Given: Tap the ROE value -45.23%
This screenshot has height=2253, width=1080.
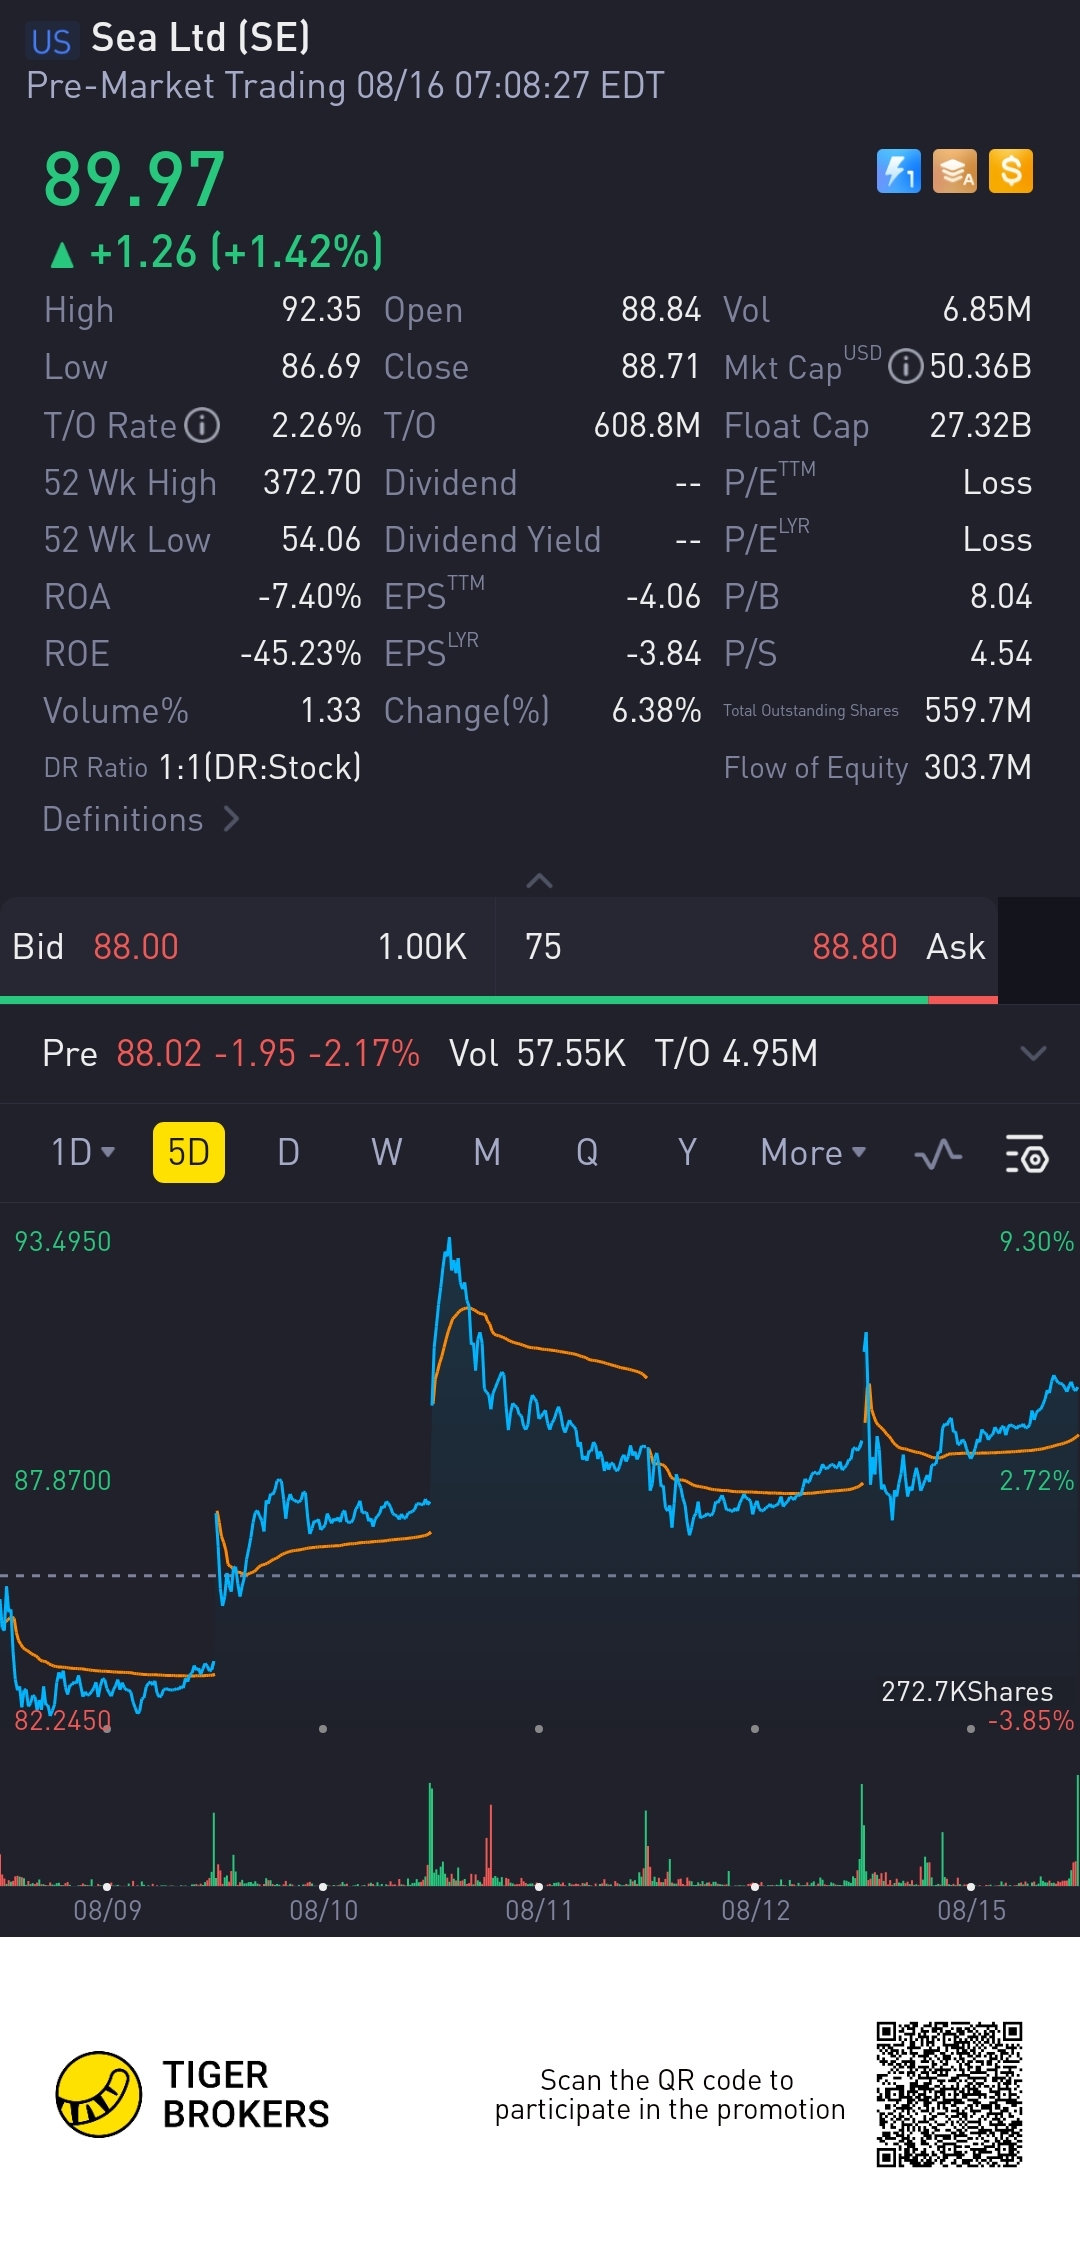Looking at the screenshot, I should pyautogui.click(x=301, y=654).
